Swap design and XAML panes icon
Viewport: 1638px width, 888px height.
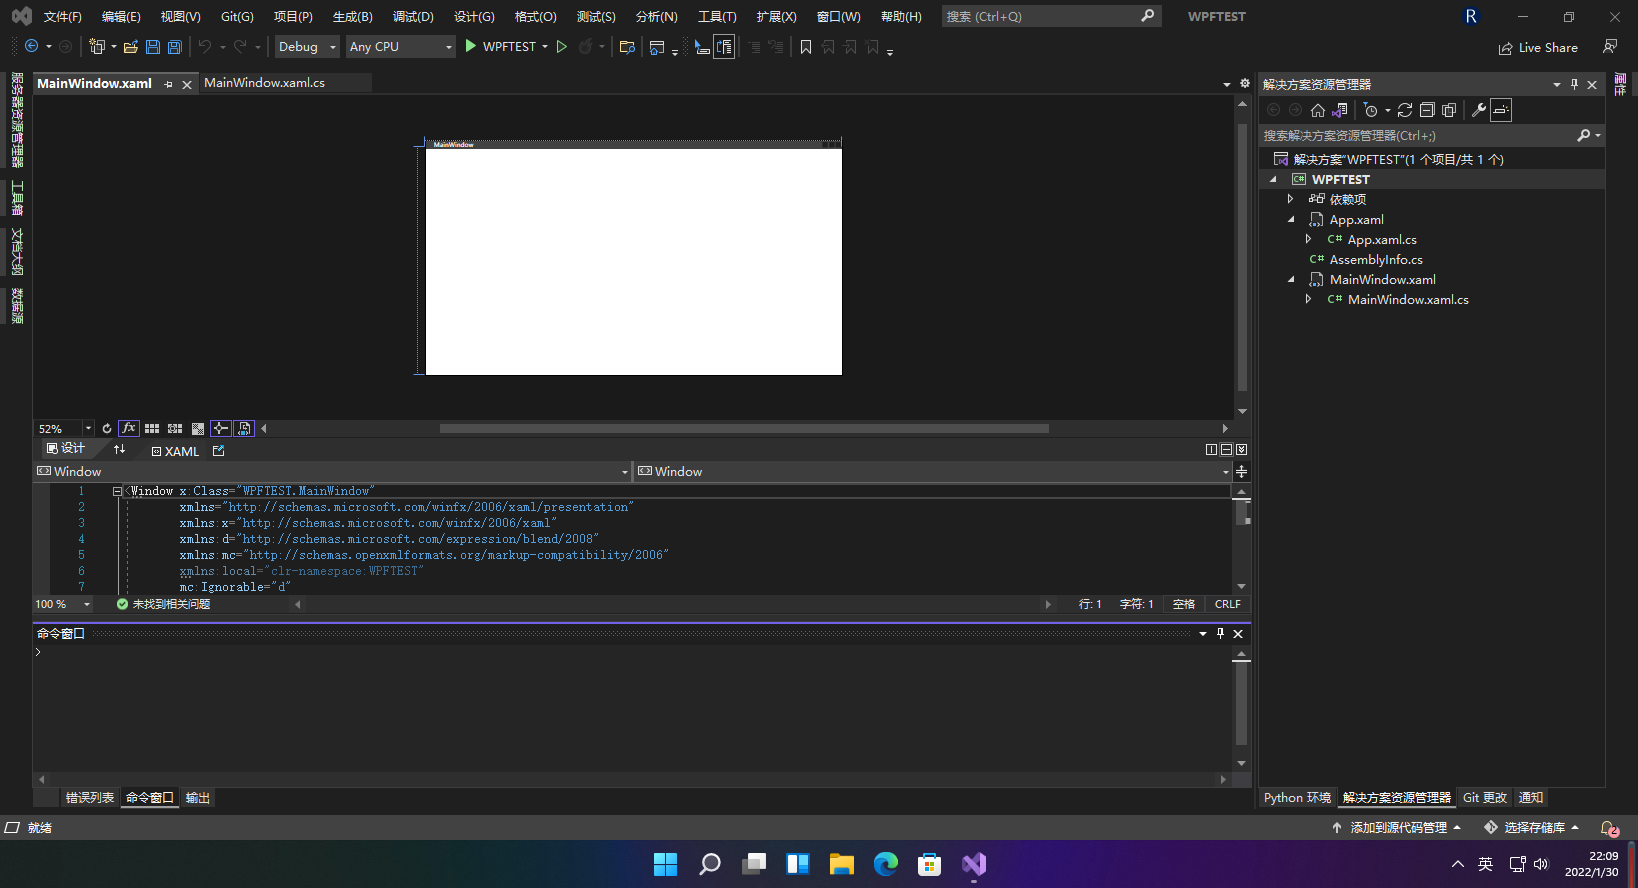(120, 450)
